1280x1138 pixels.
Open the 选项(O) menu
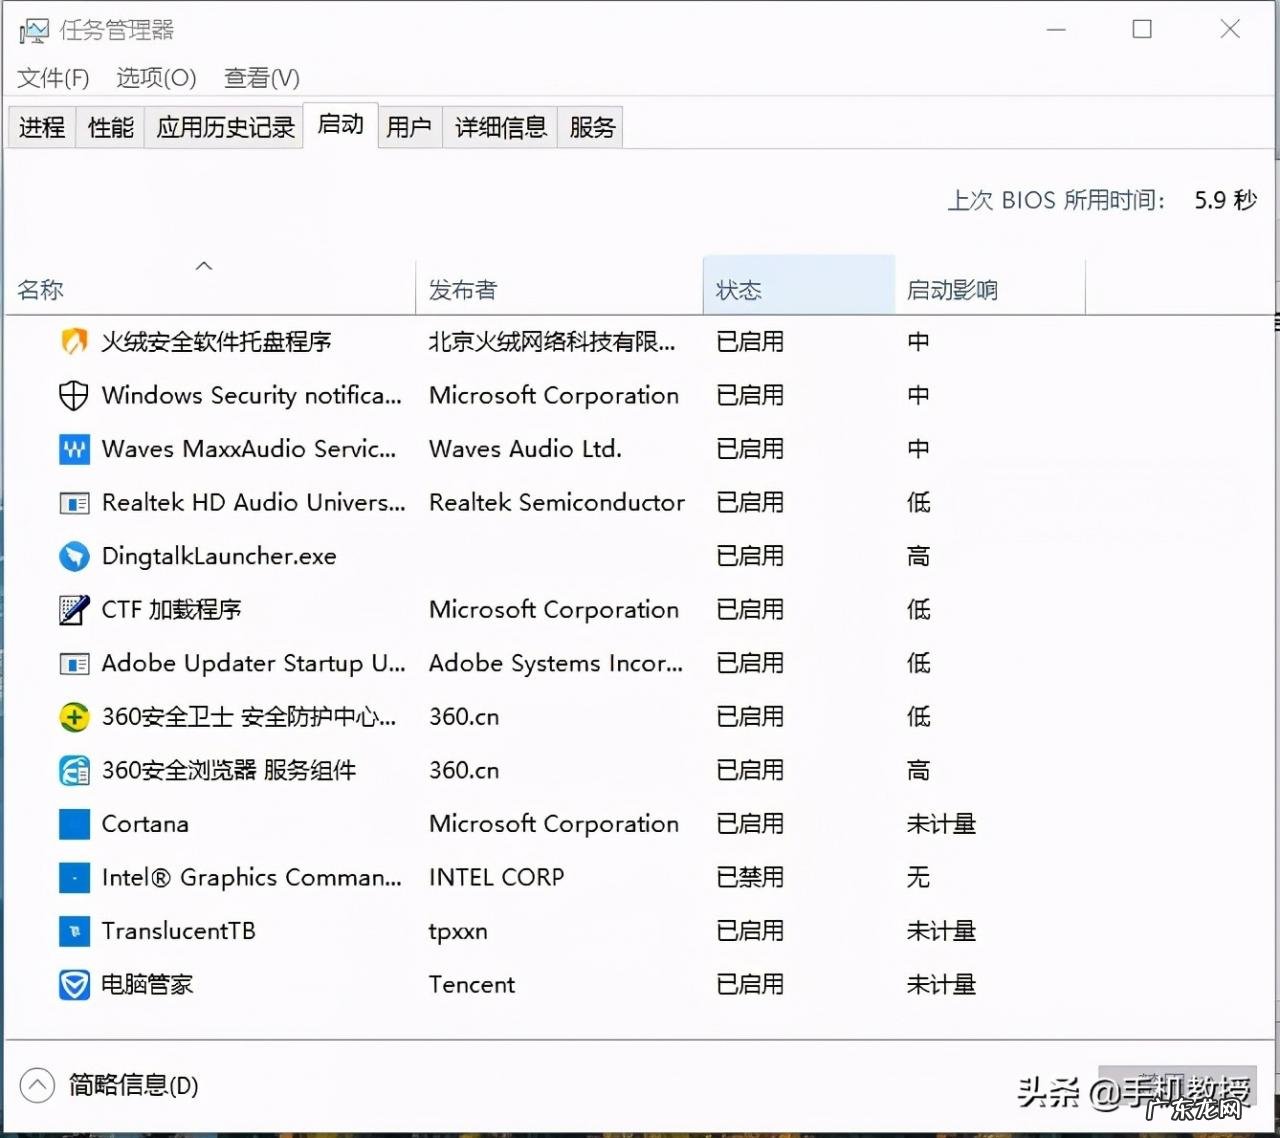pos(155,78)
